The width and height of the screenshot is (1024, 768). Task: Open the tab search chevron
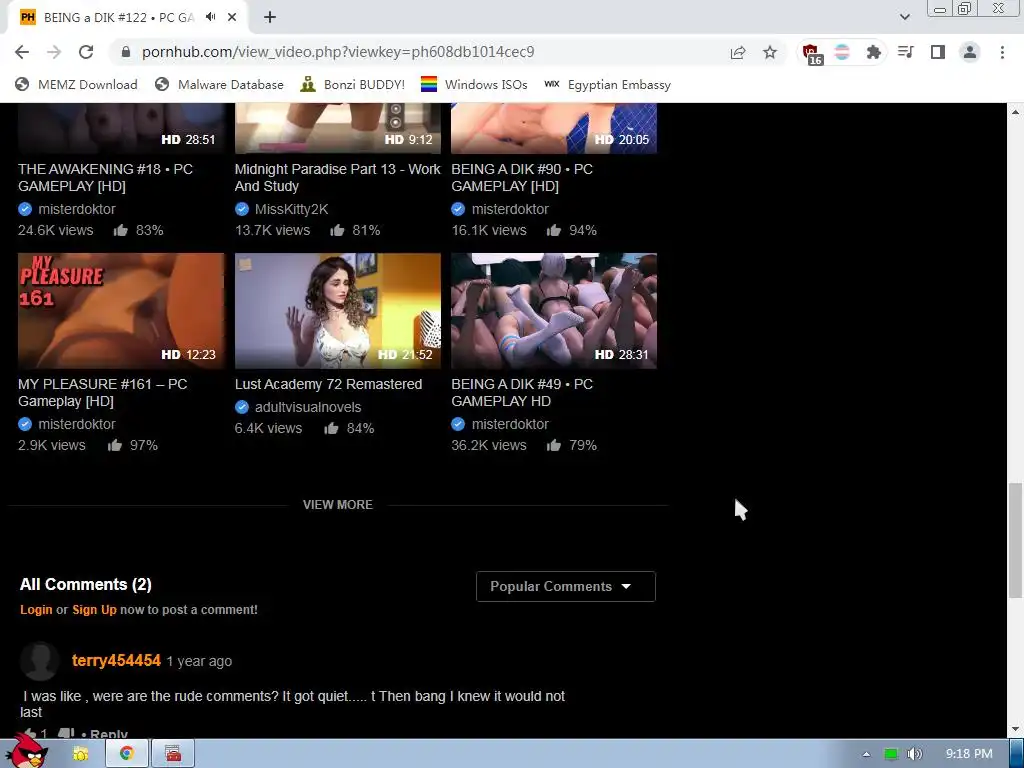click(904, 17)
